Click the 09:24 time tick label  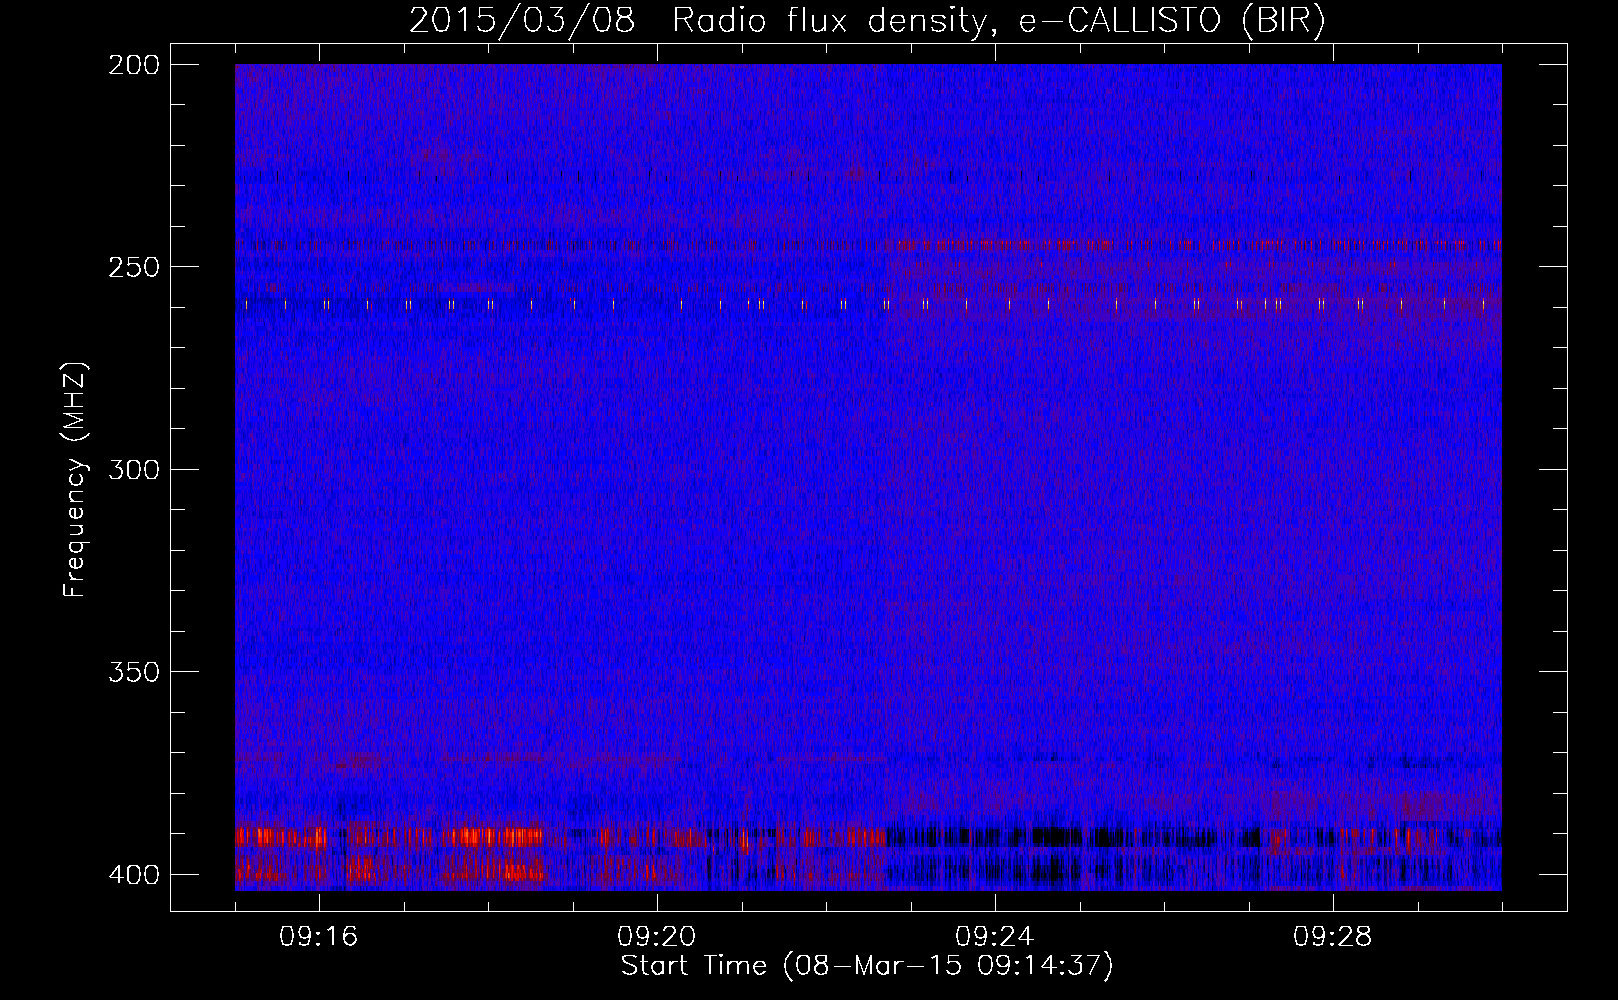995,936
